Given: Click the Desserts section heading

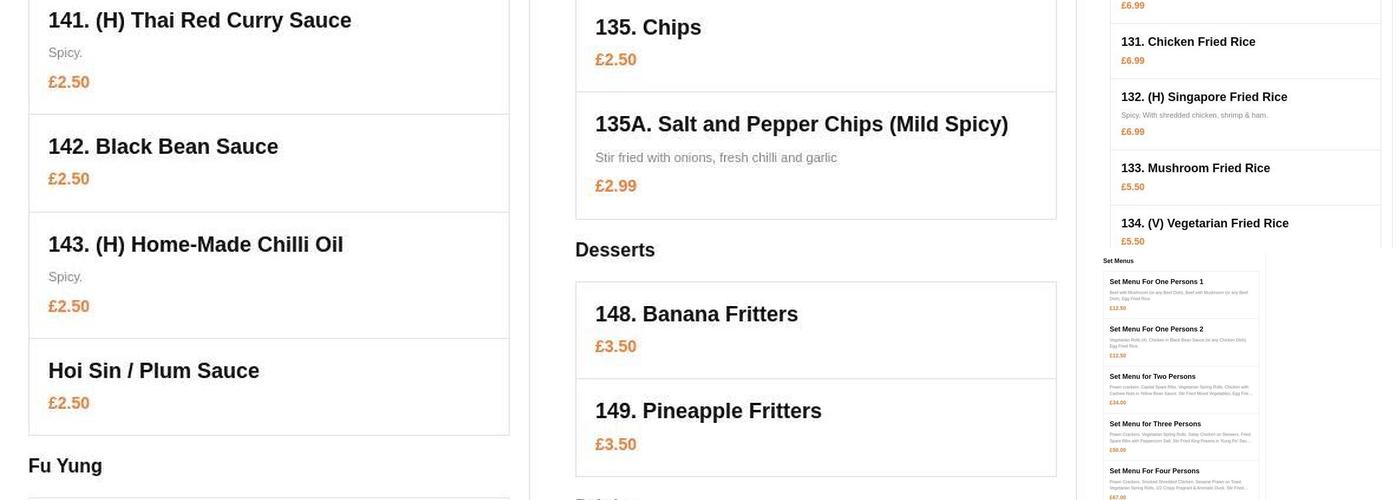Looking at the screenshot, I should pos(615,250).
